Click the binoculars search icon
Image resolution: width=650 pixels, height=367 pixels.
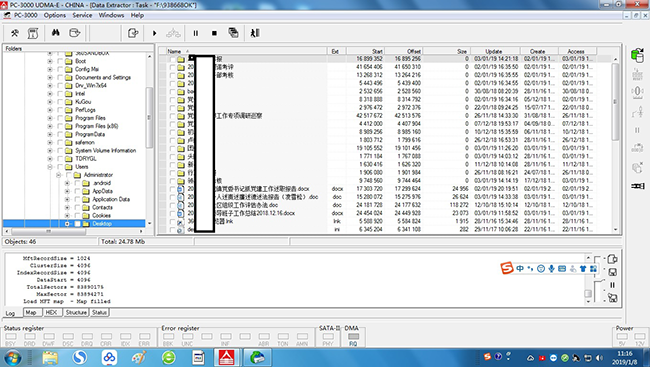coord(56,33)
